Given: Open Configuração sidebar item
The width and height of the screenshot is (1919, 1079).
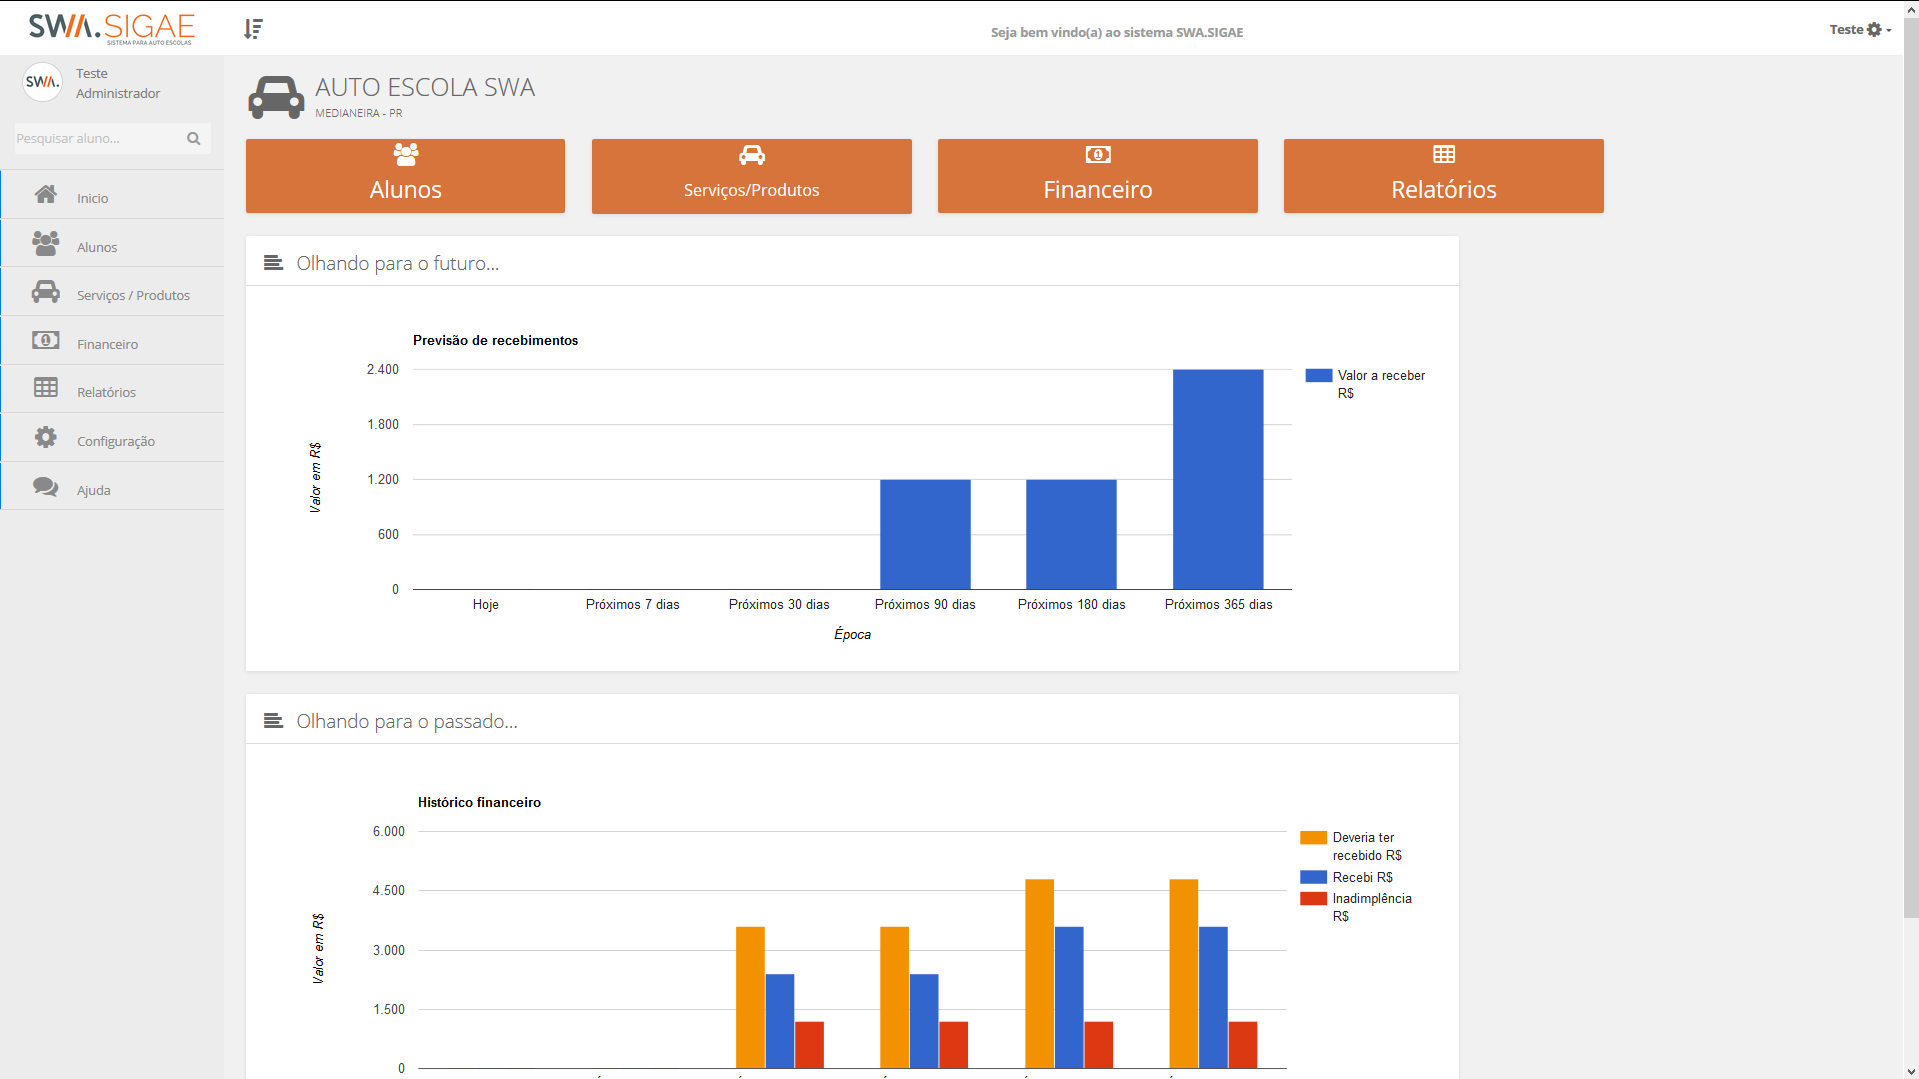Looking at the screenshot, I should coord(112,438).
